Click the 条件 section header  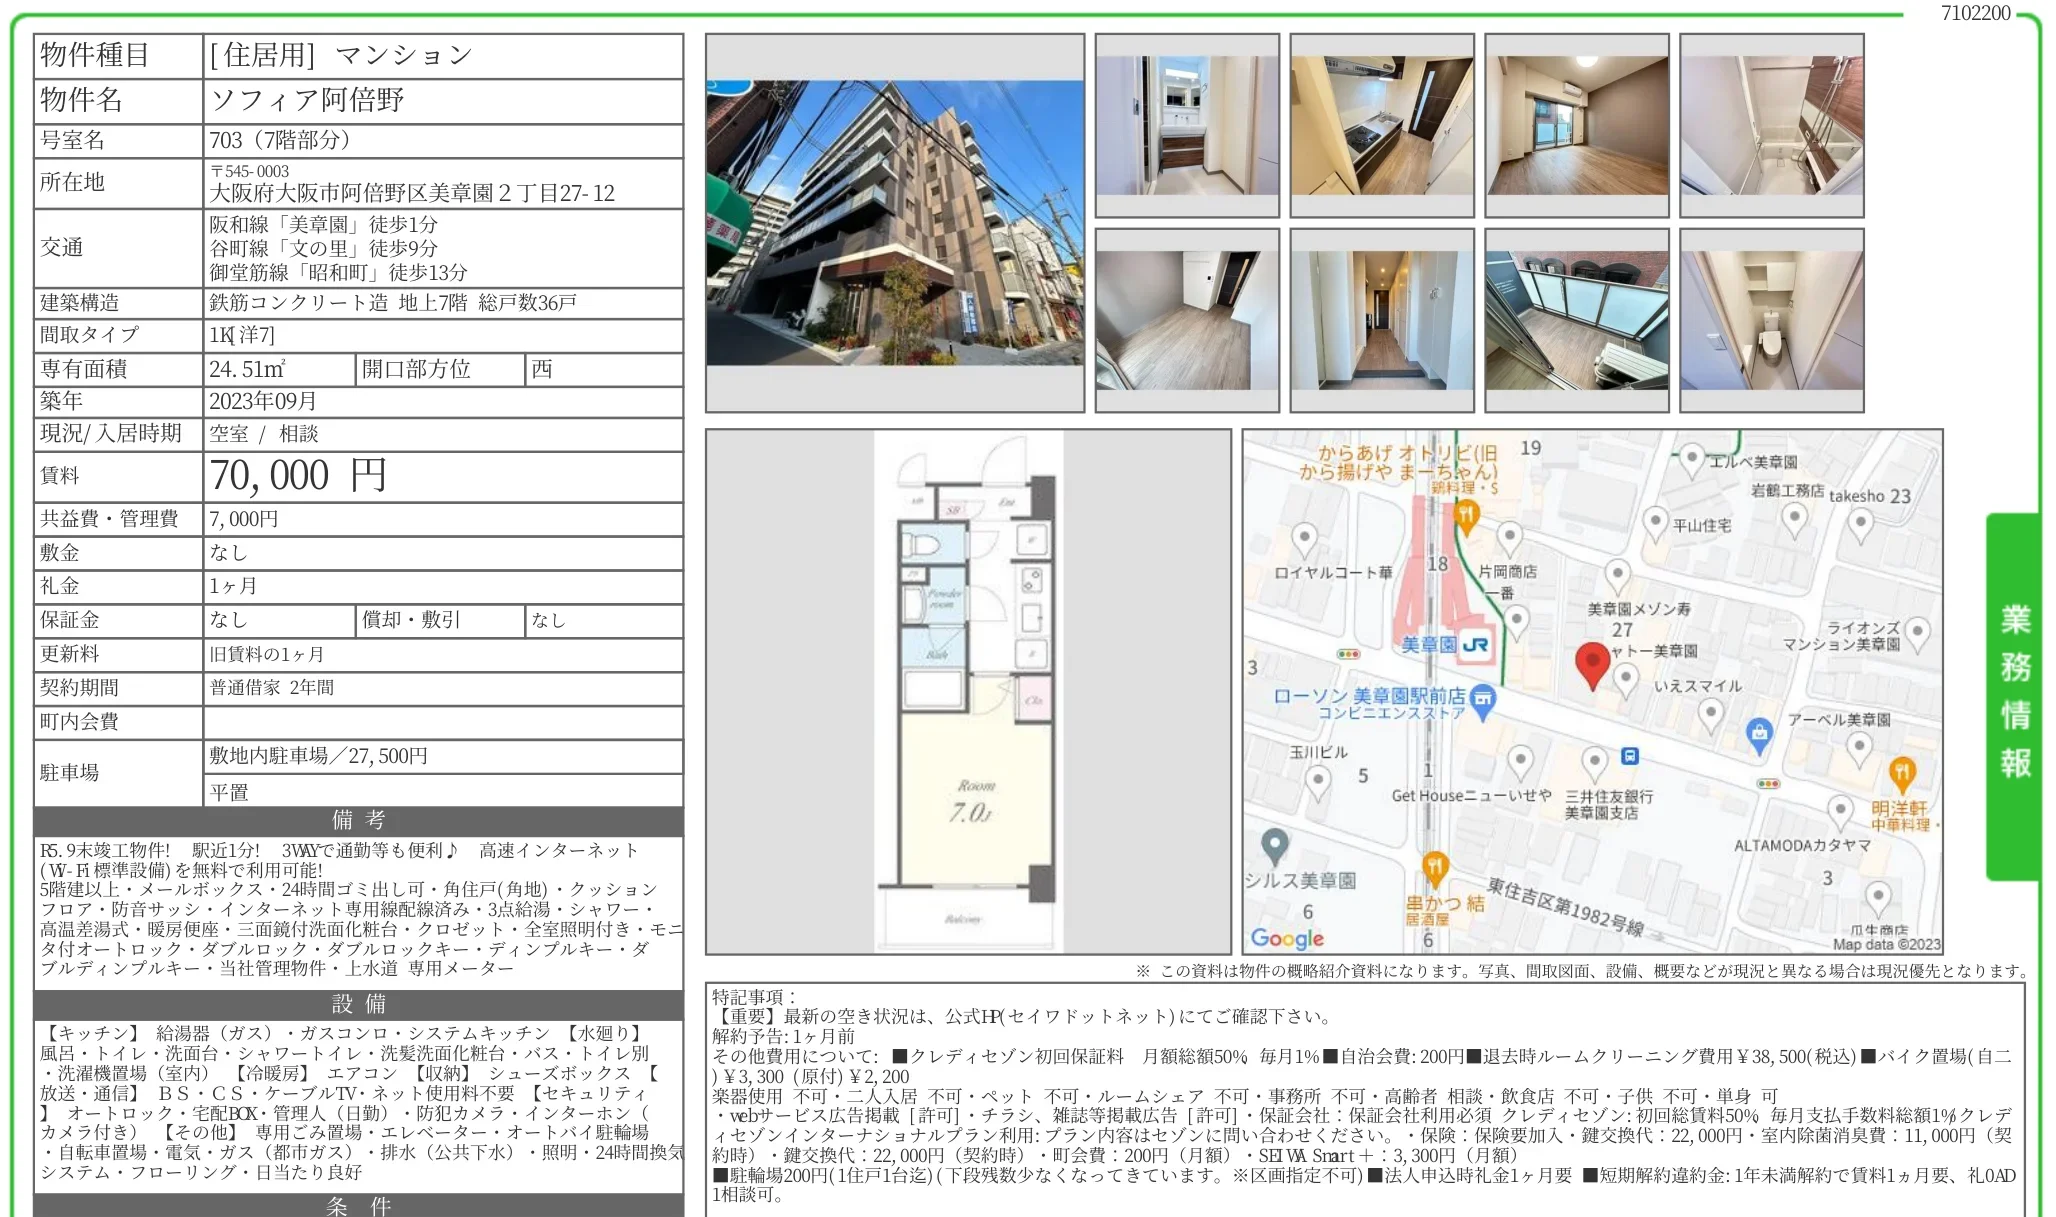point(358,1205)
